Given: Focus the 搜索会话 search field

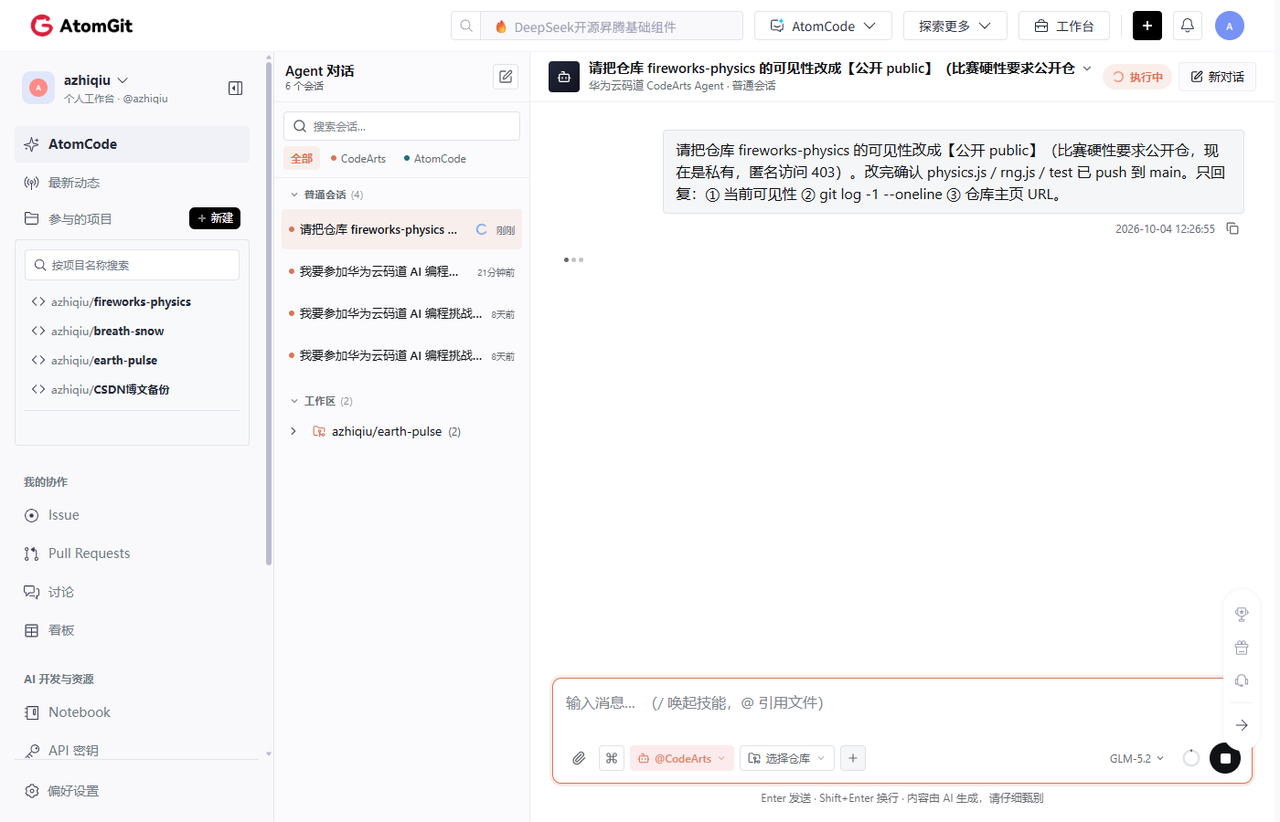Looking at the screenshot, I should pos(401,126).
